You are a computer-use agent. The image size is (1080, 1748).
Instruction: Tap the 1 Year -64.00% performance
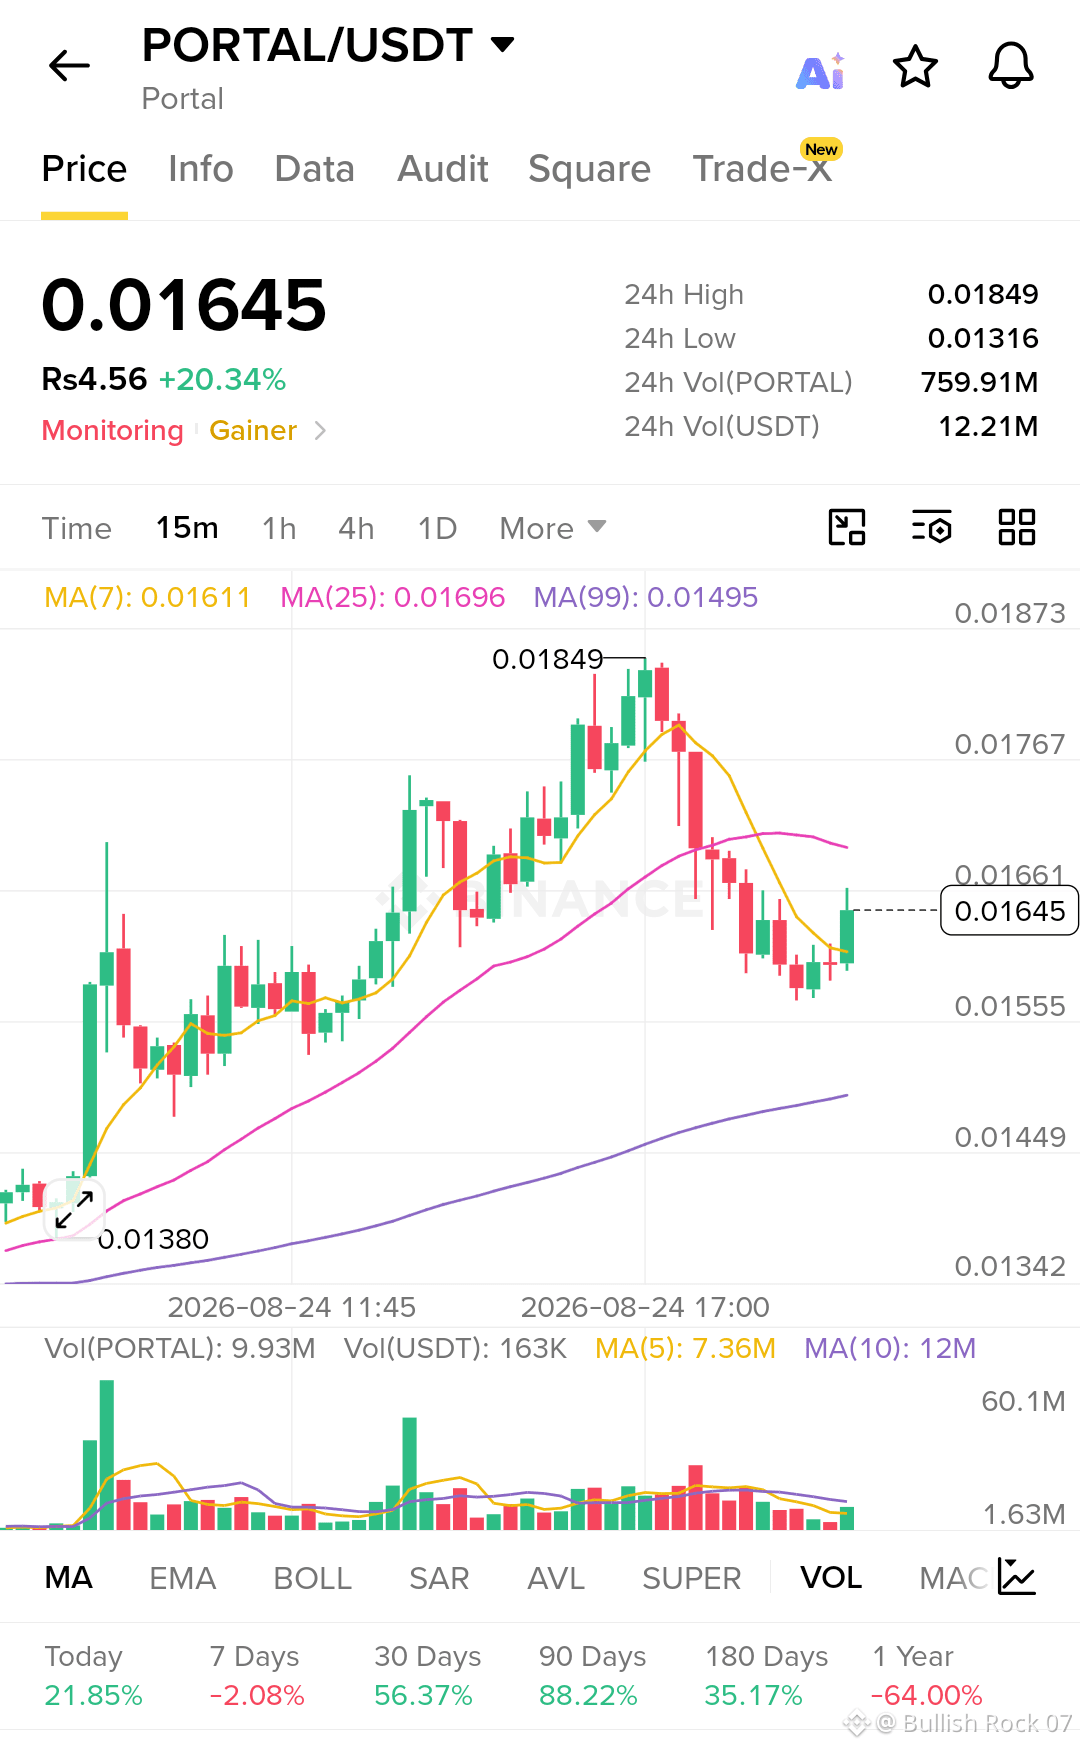pos(927,1675)
